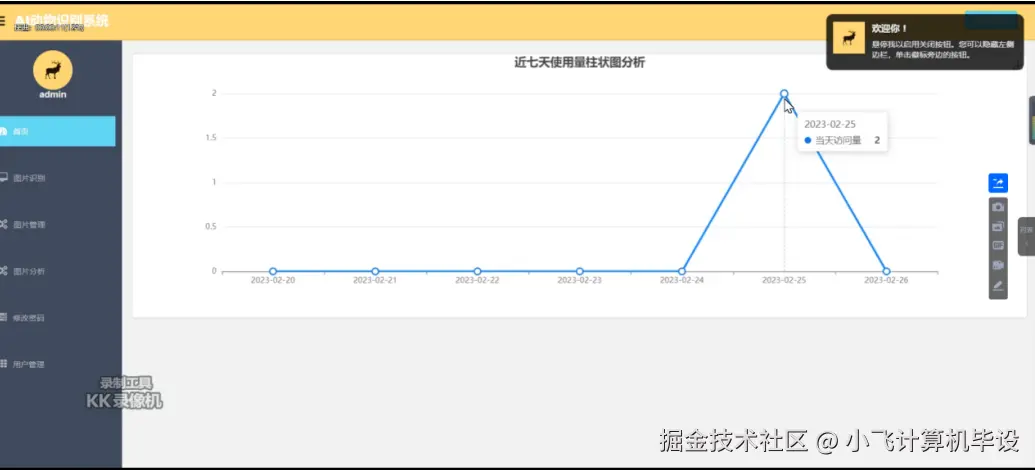The width and height of the screenshot is (1035, 470).
Task: Click the y-axis label 0.5
Action: (x=211, y=226)
